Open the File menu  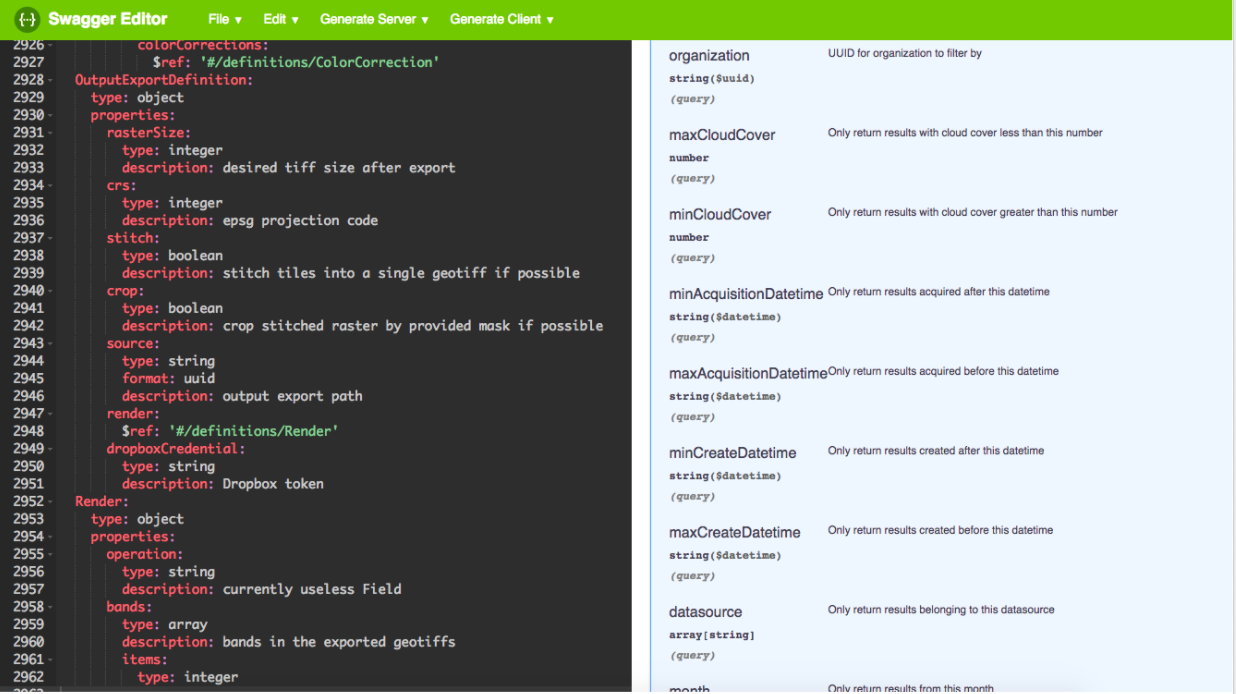[225, 19]
